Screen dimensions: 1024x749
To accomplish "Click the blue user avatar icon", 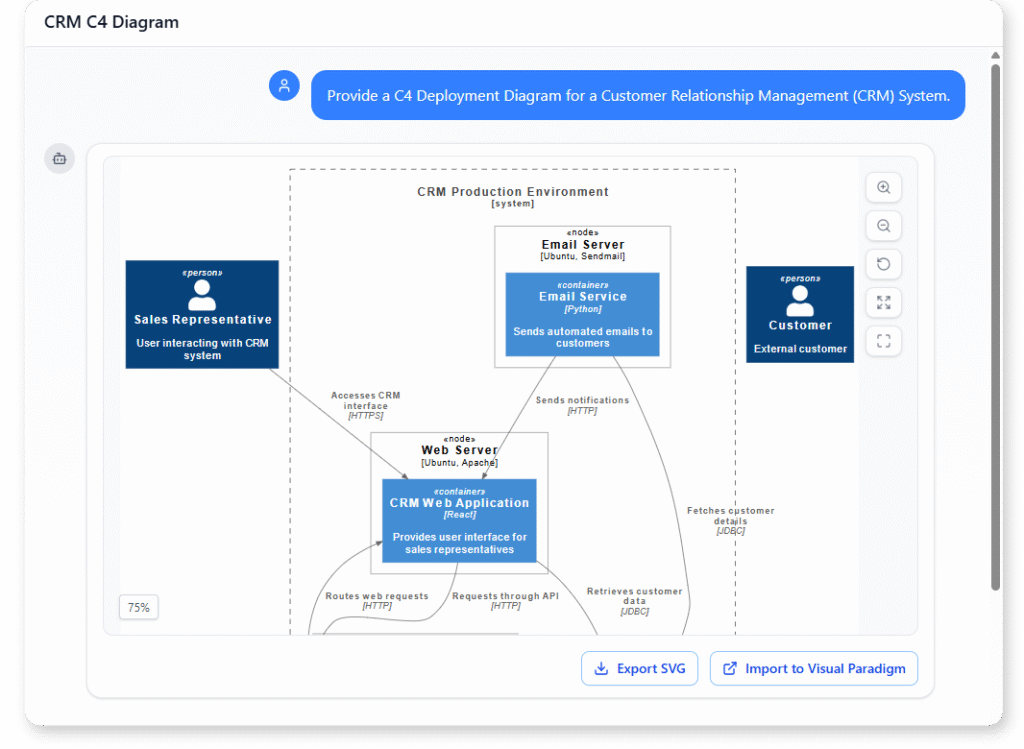I will click(x=284, y=86).
